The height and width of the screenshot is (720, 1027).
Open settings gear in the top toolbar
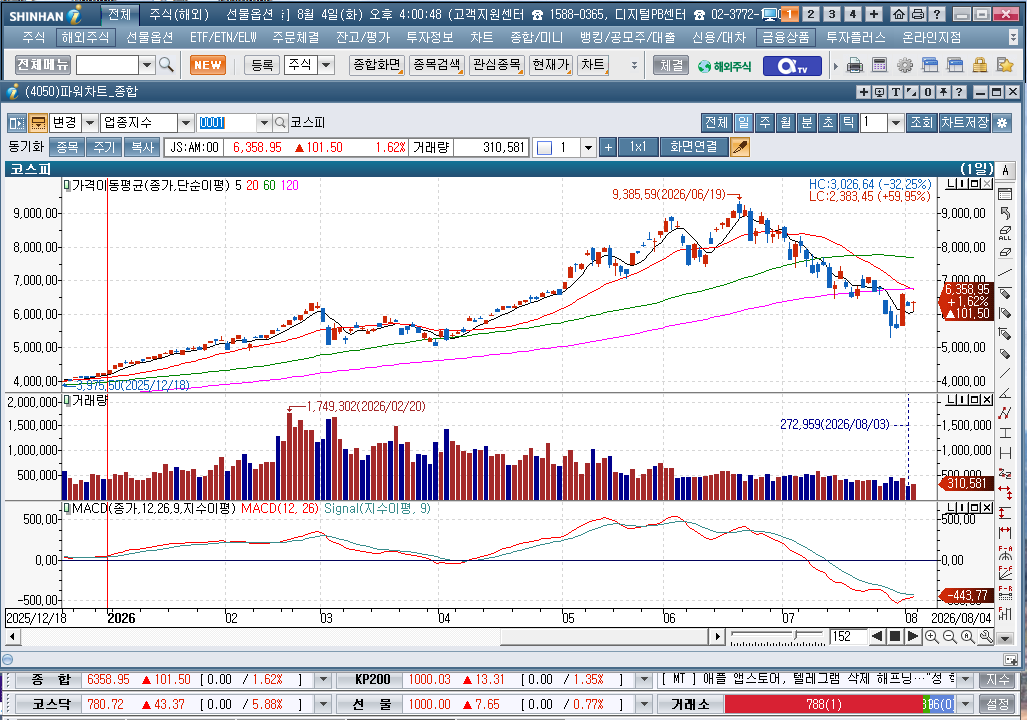(905, 65)
